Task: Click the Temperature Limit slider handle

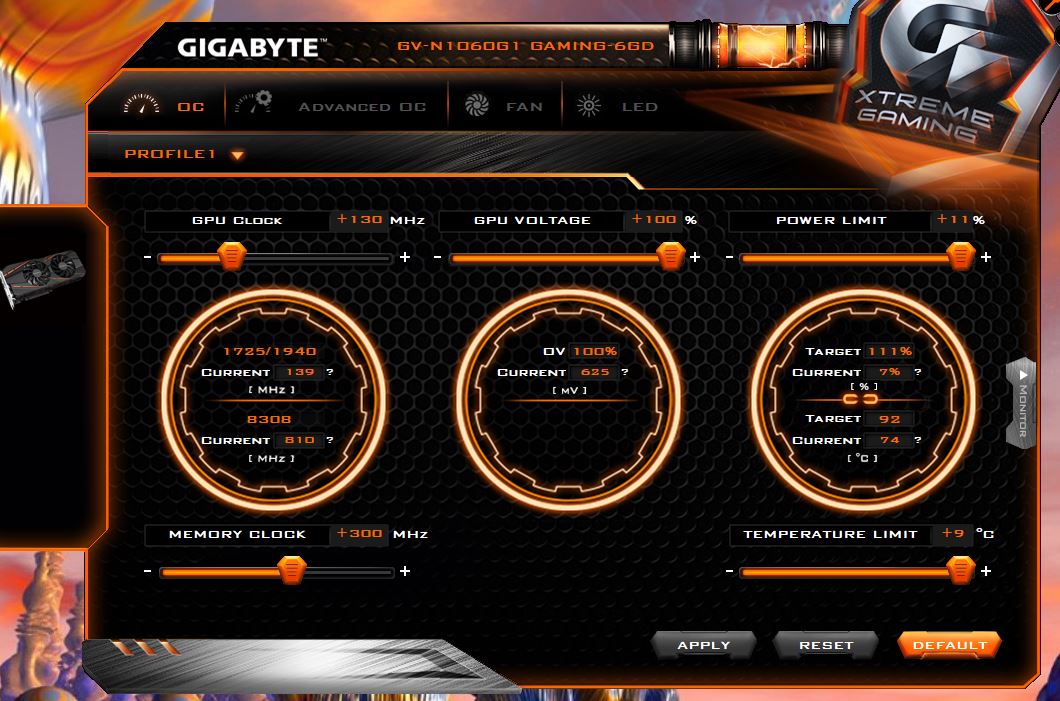Action: tap(961, 570)
